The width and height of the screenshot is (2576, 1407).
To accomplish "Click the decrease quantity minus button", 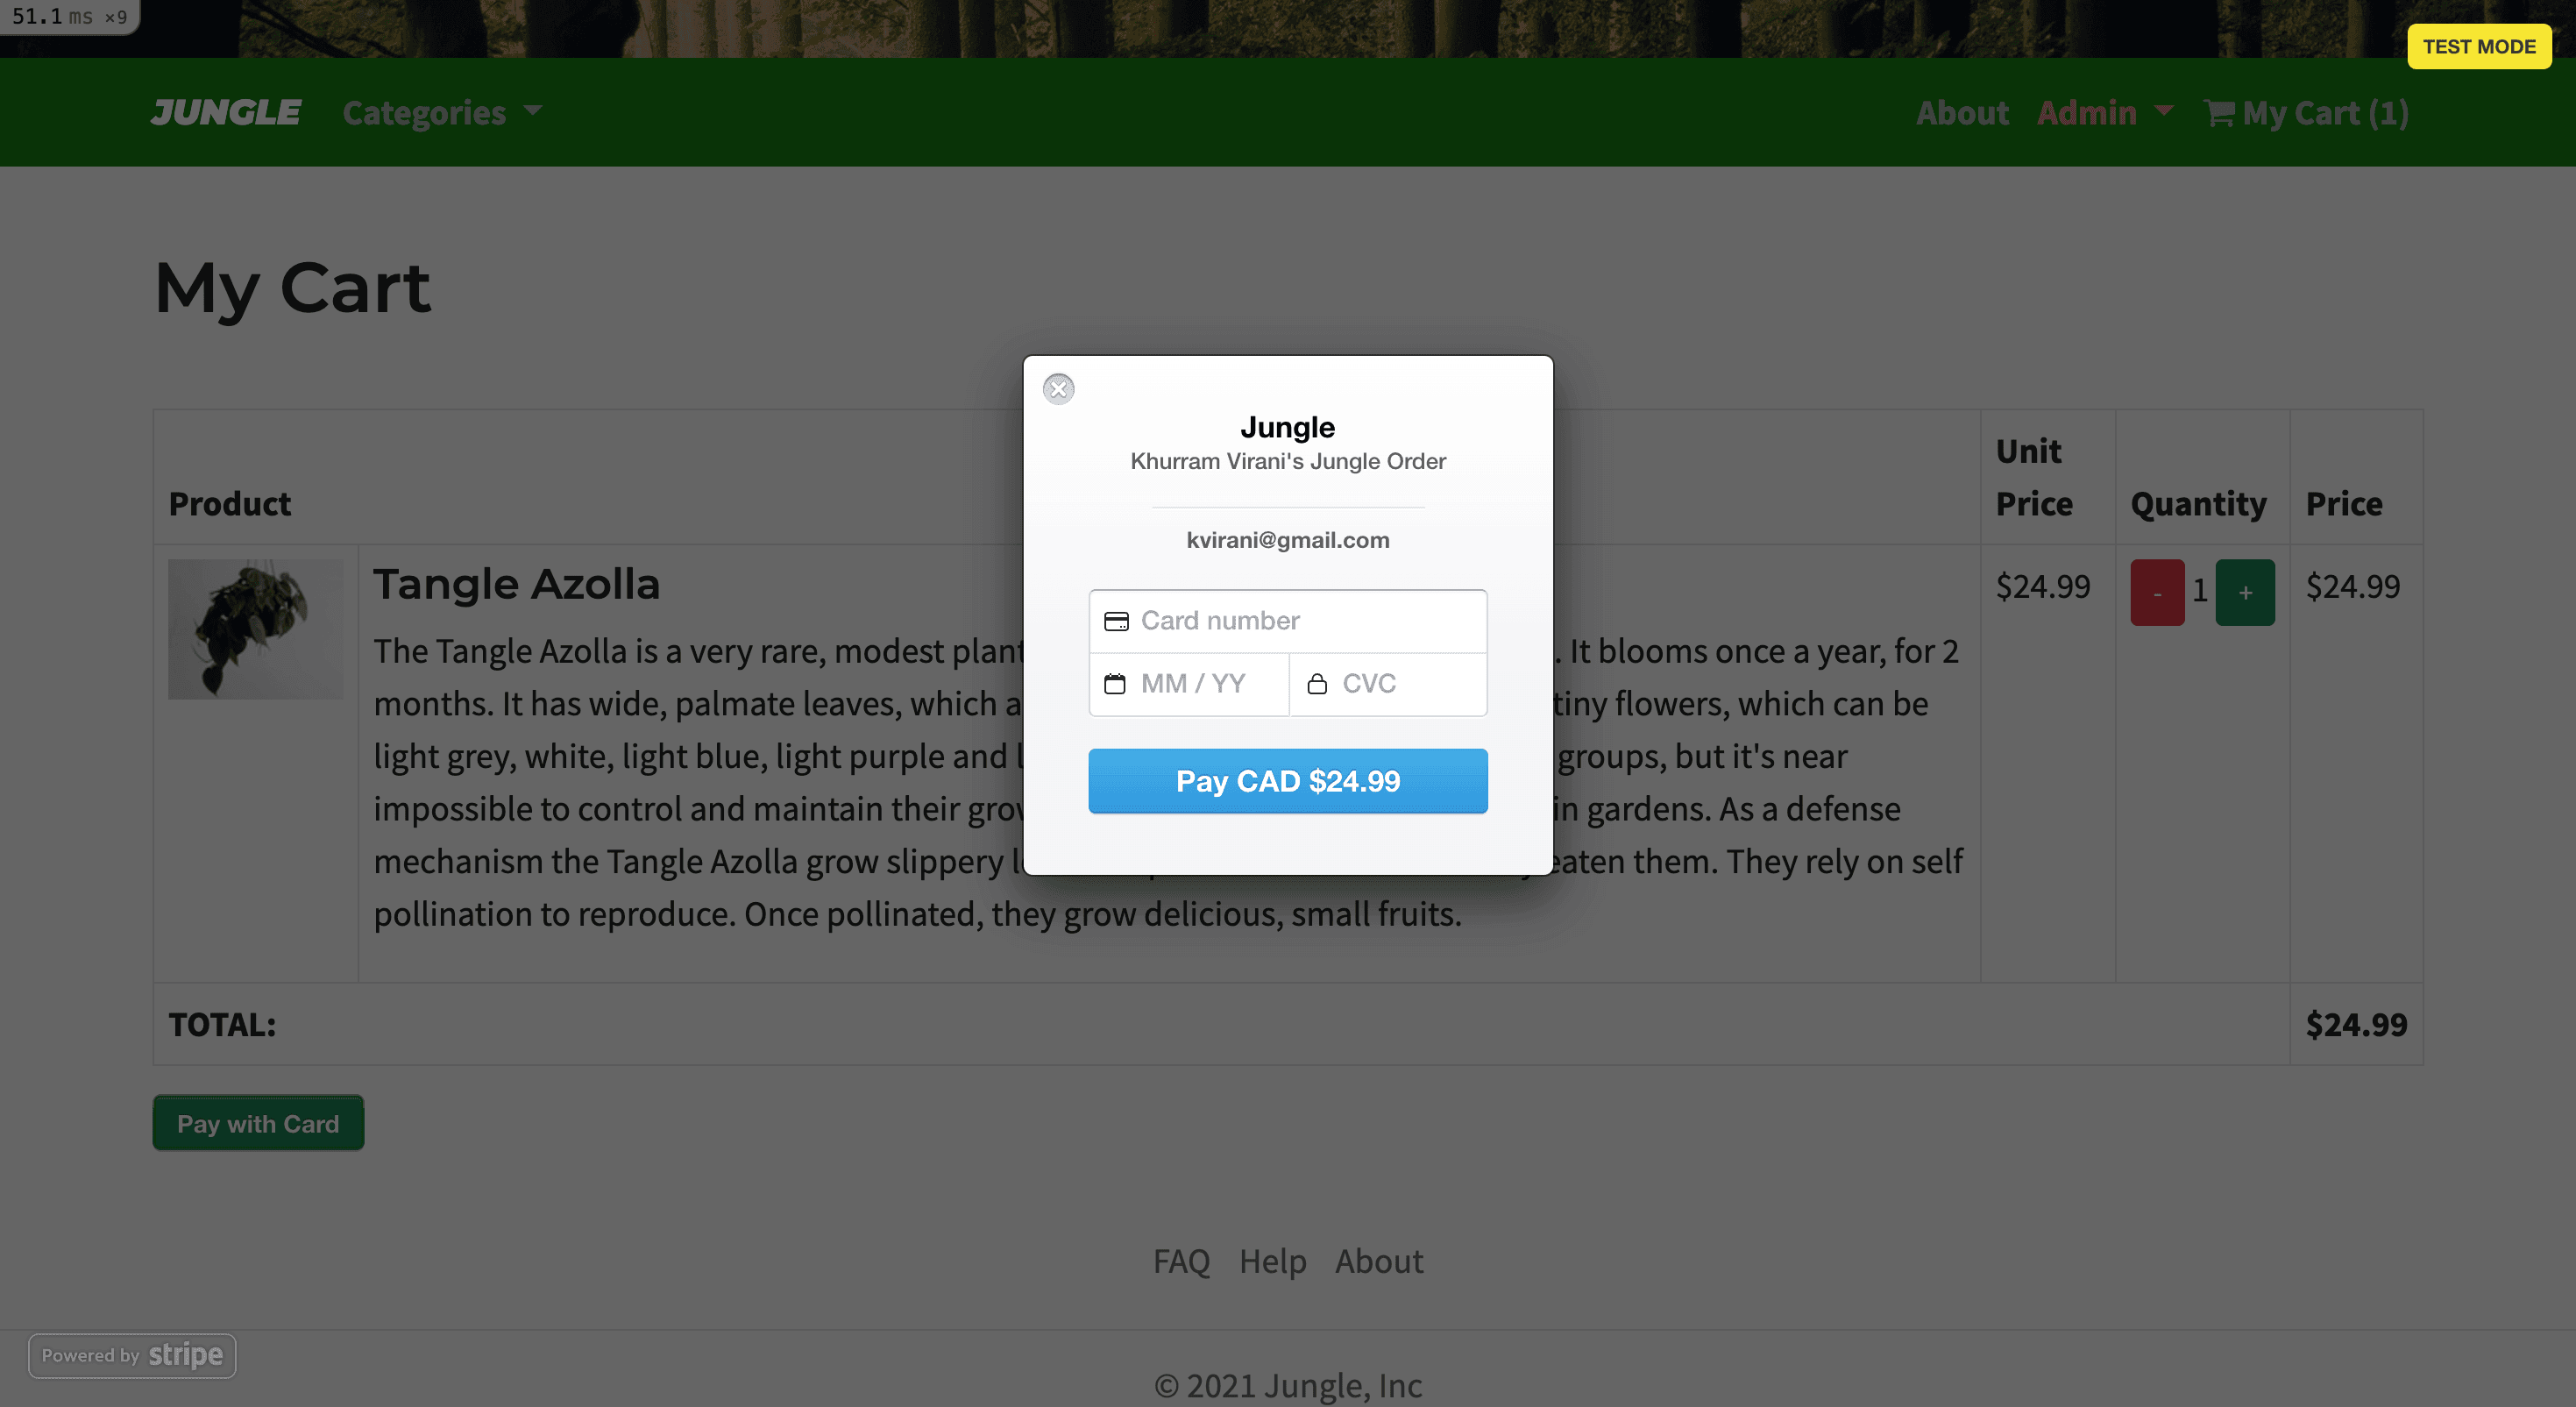I will coord(2155,591).
